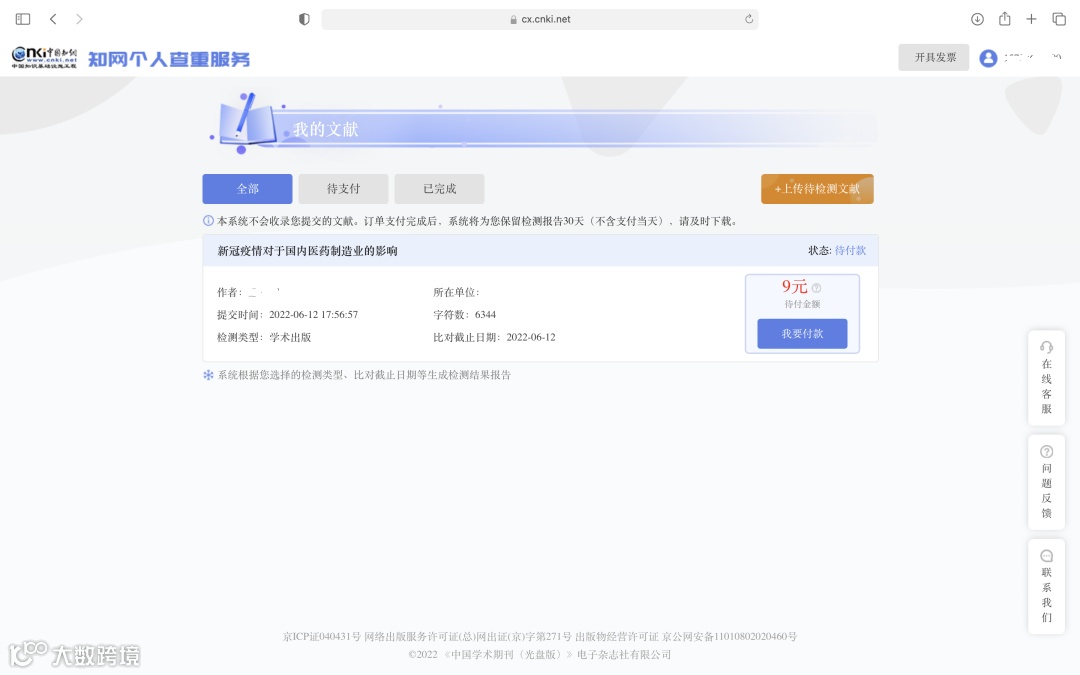
Task: Click the 我的文献 banner heading
Action: click(x=326, y=129)
